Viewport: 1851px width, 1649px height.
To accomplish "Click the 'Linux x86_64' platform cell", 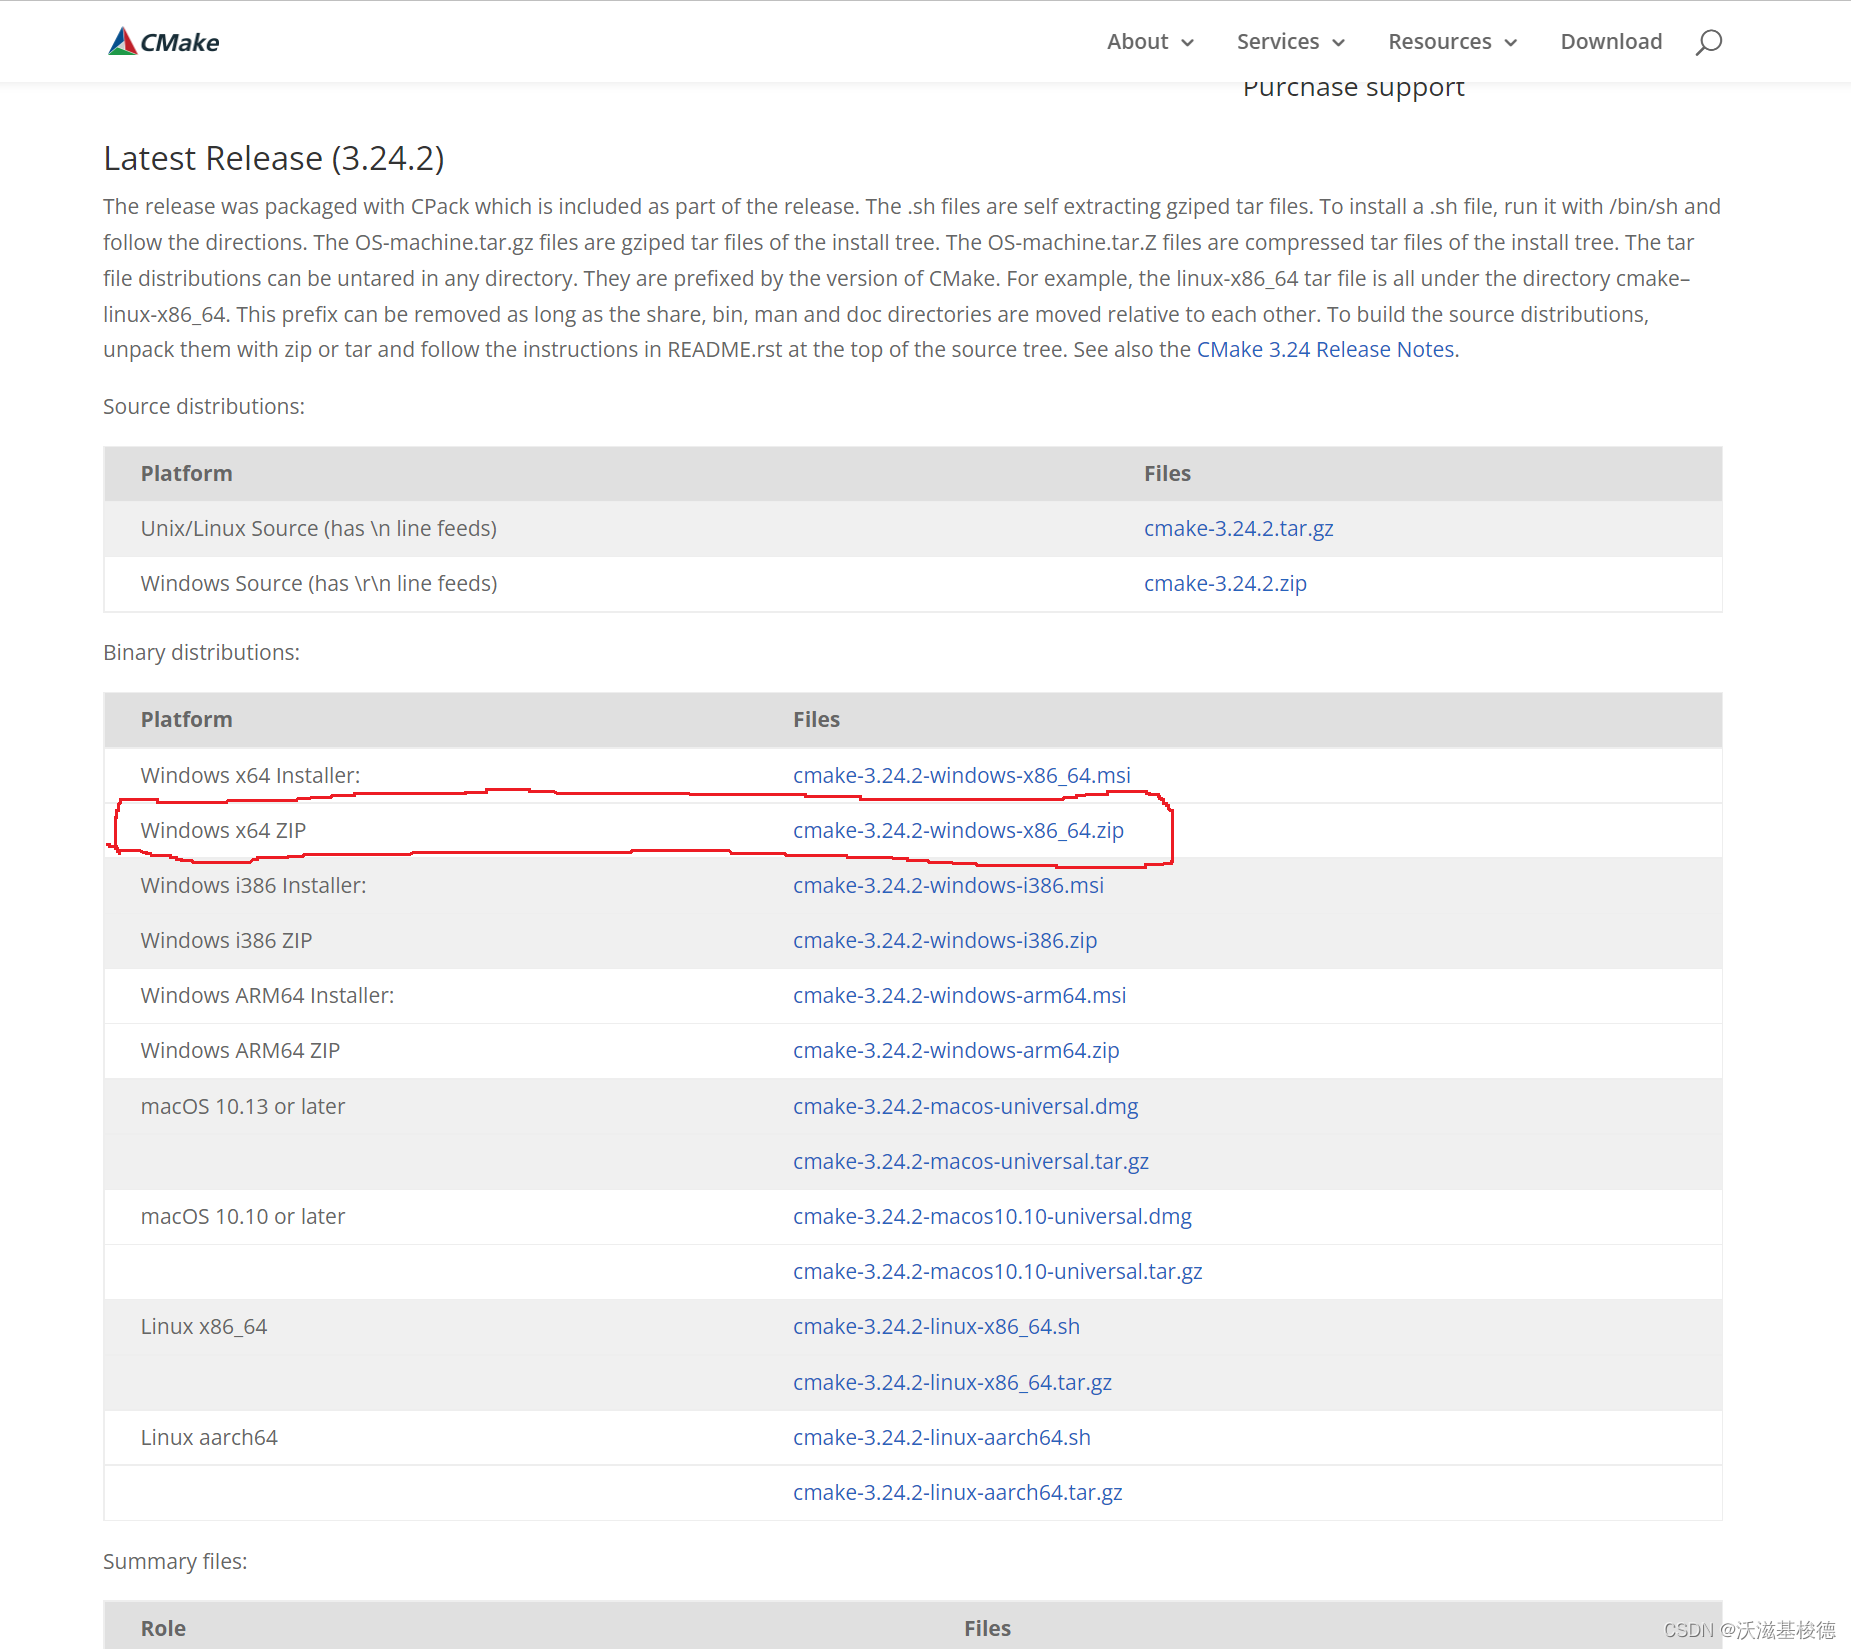I will coord(204,1327).
